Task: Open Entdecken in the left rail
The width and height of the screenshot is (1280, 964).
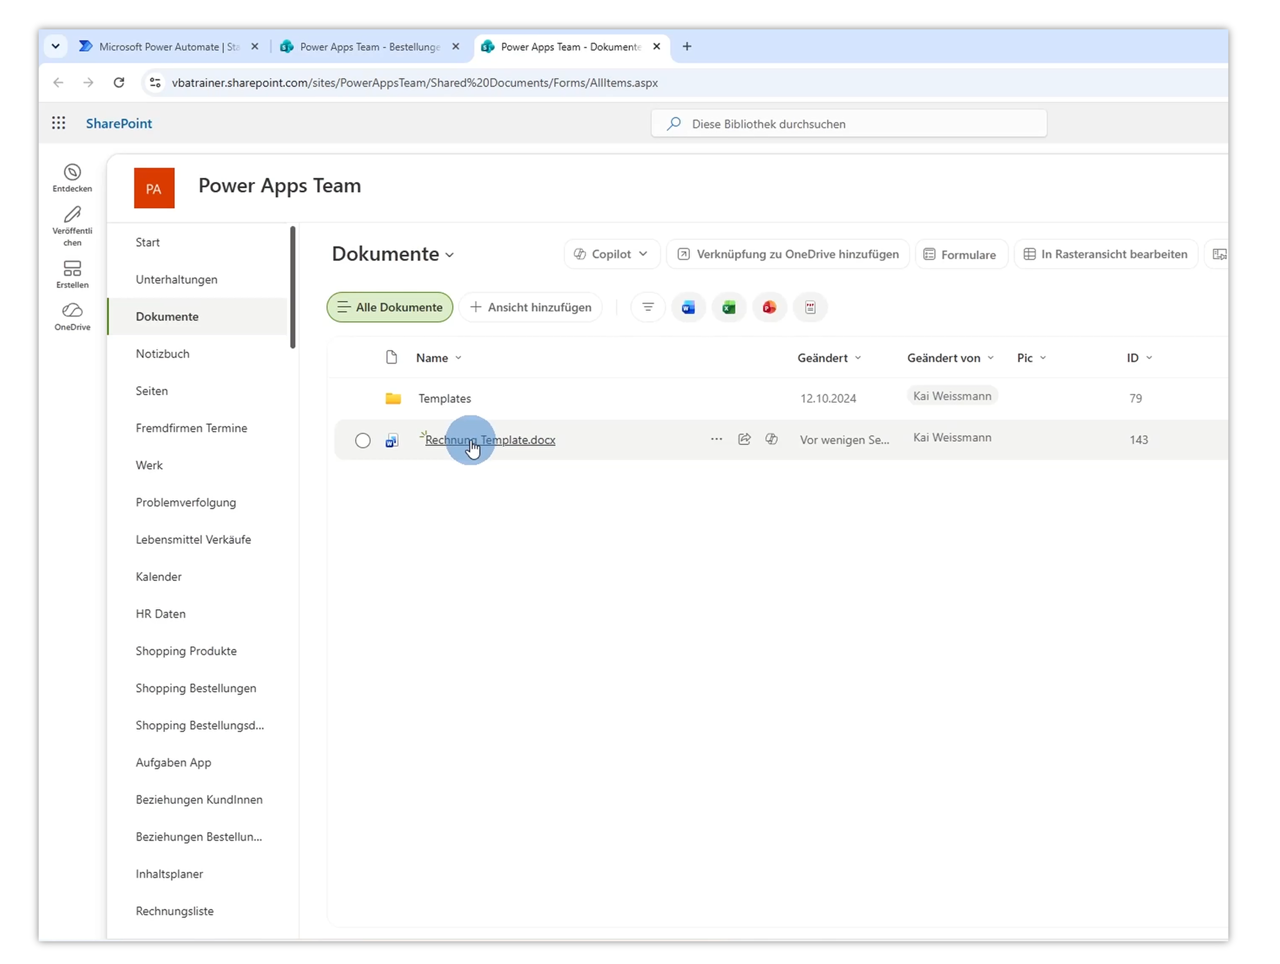Action: (x=72, y=178)
